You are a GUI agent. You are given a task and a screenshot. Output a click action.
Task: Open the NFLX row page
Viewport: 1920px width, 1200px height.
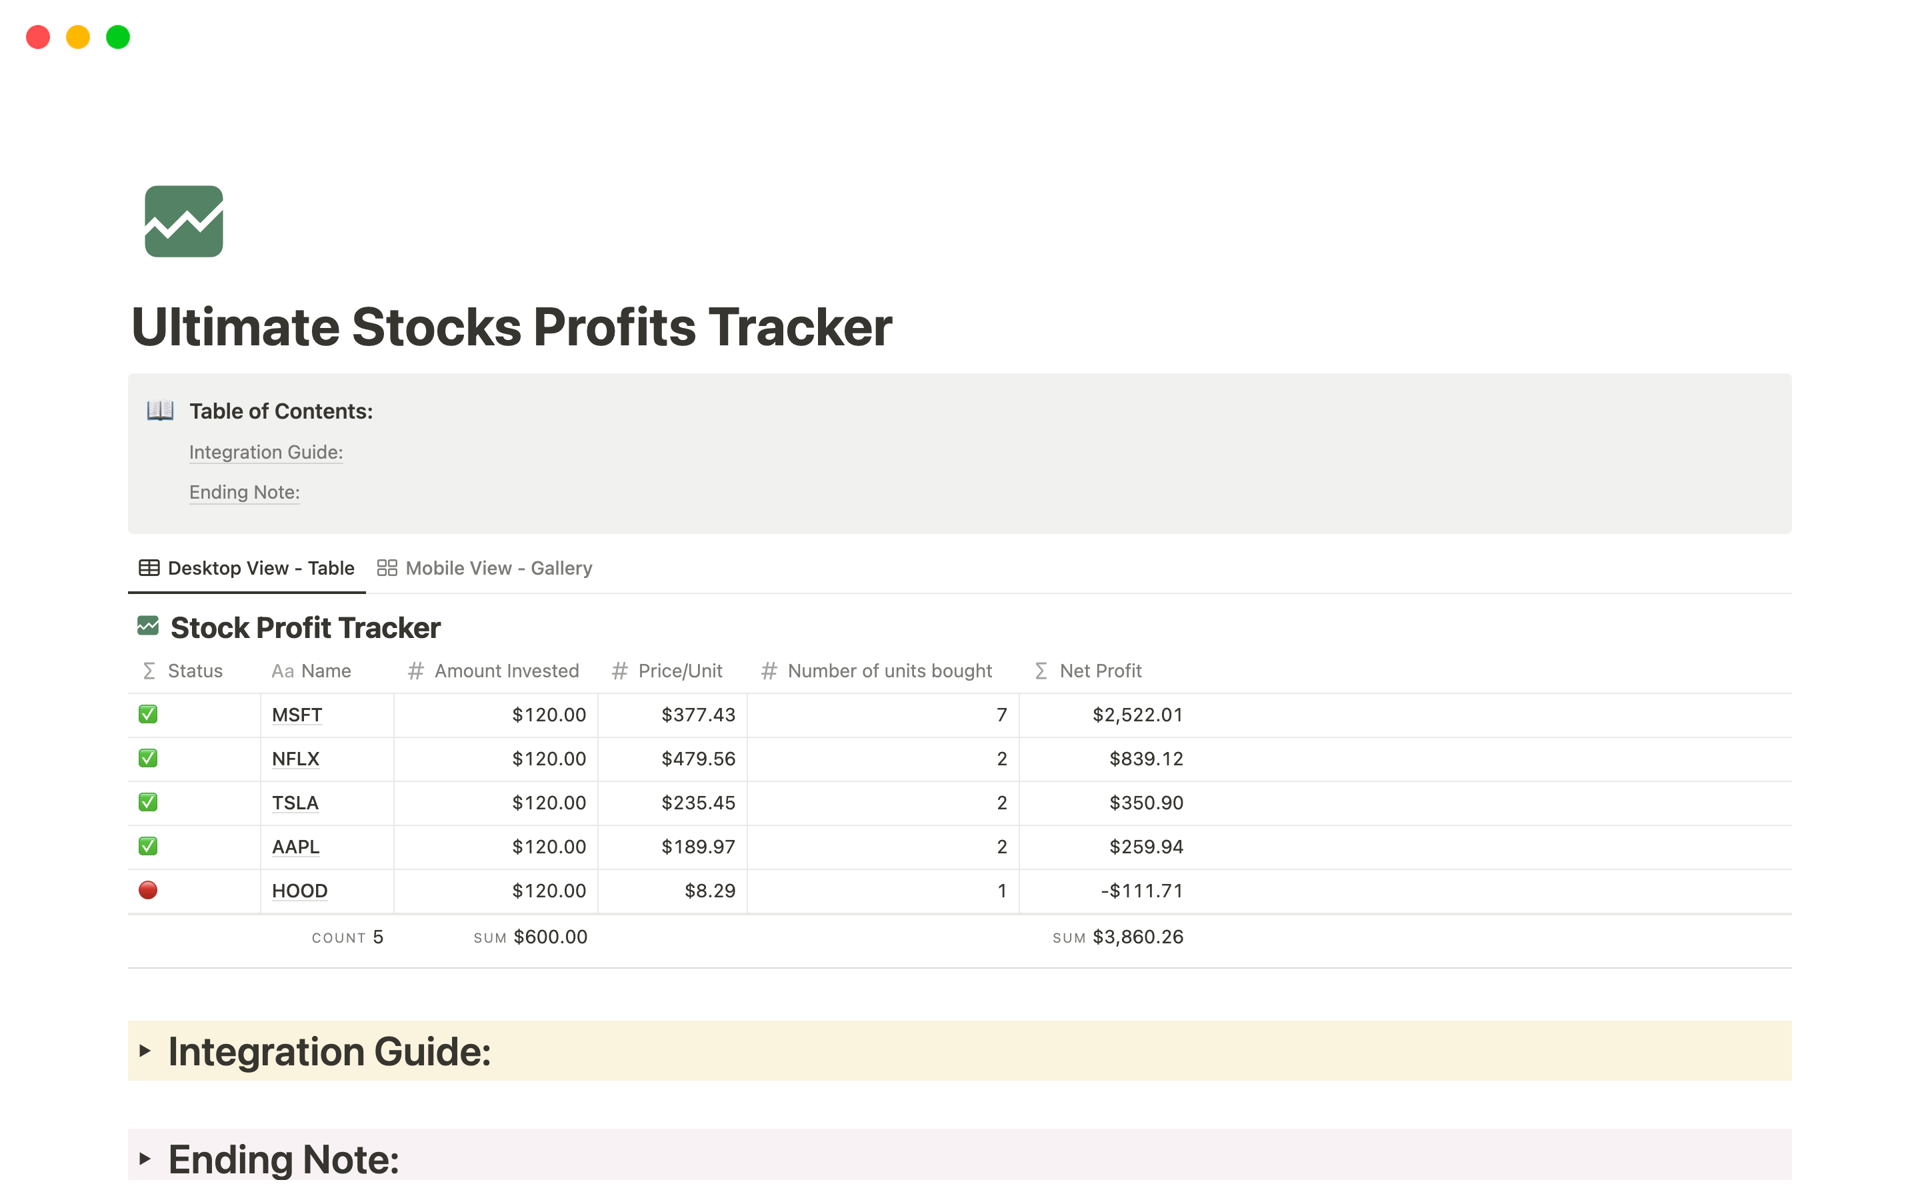pyautogui.click(x=296, y=759)
